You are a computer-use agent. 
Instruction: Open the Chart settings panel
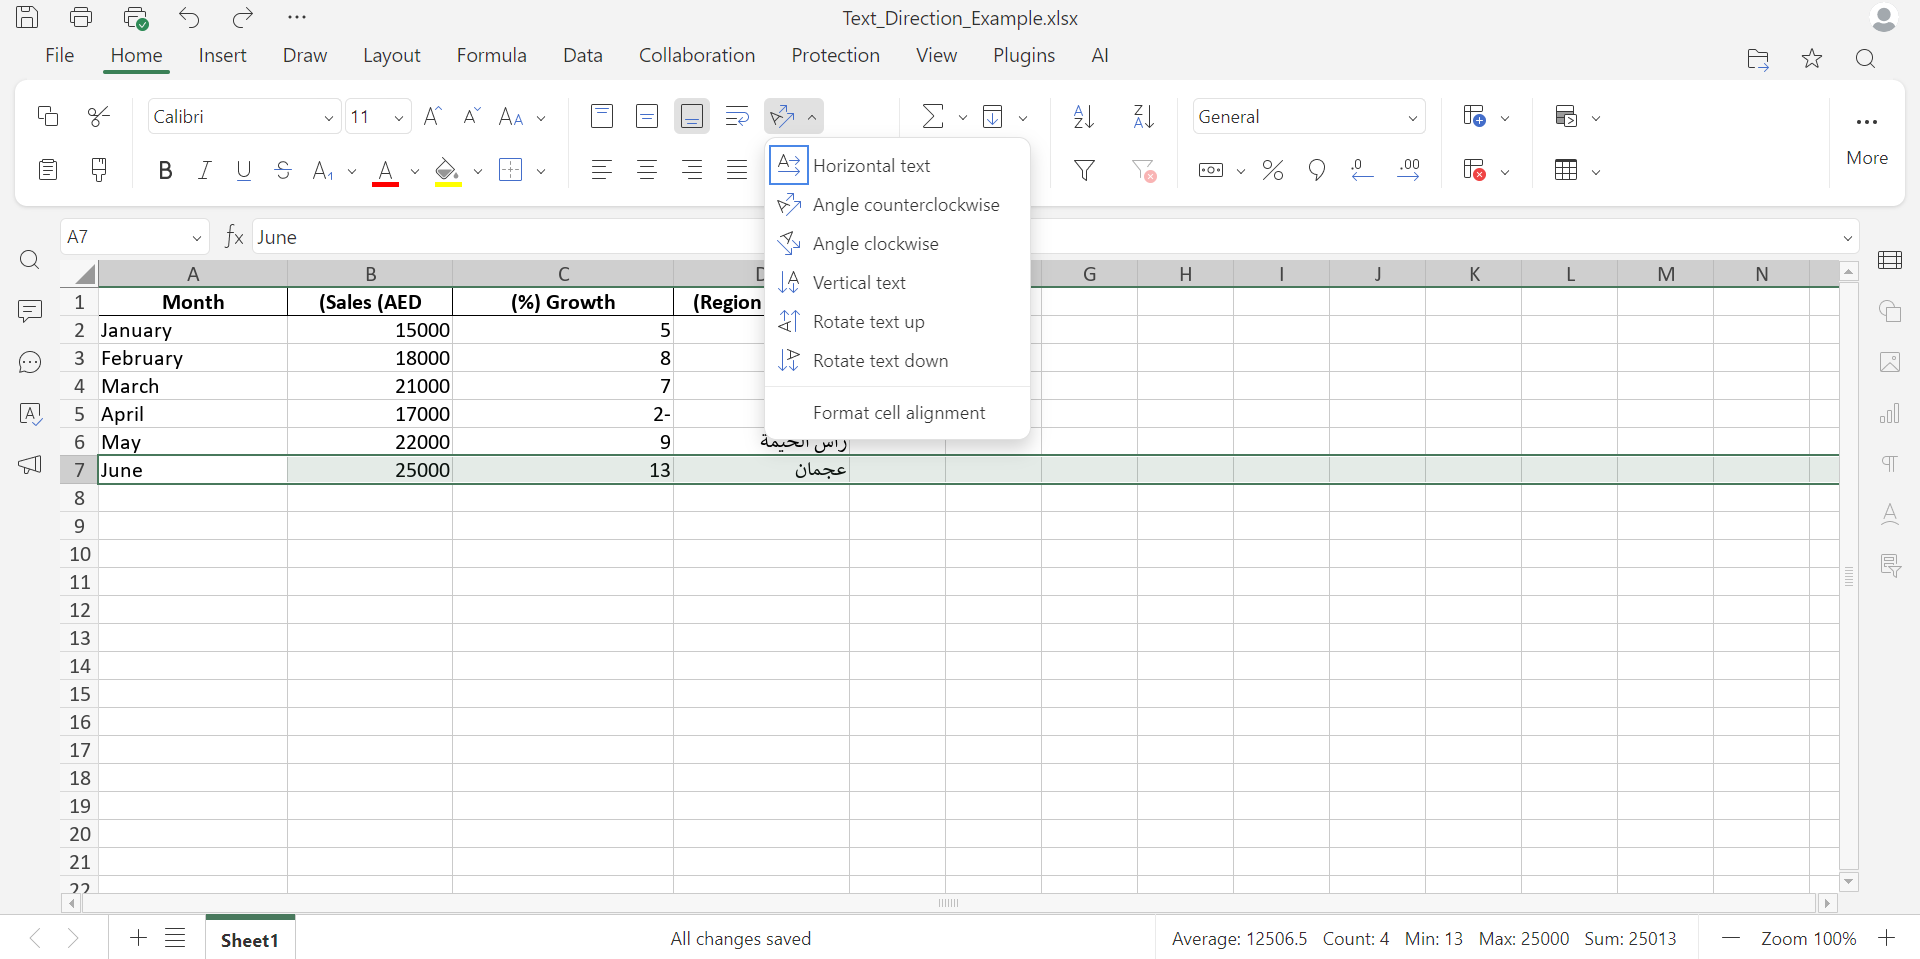1891,413
